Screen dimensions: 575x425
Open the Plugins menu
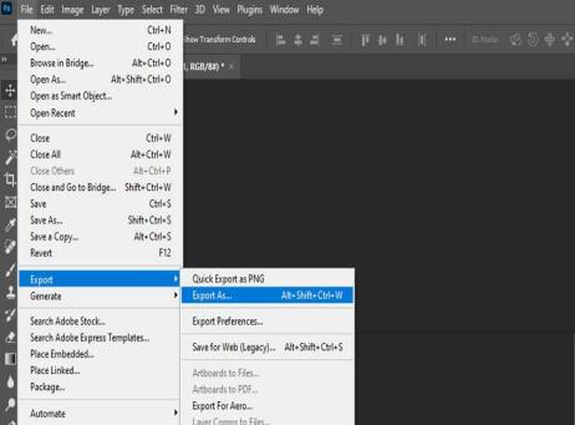[249, 10]
